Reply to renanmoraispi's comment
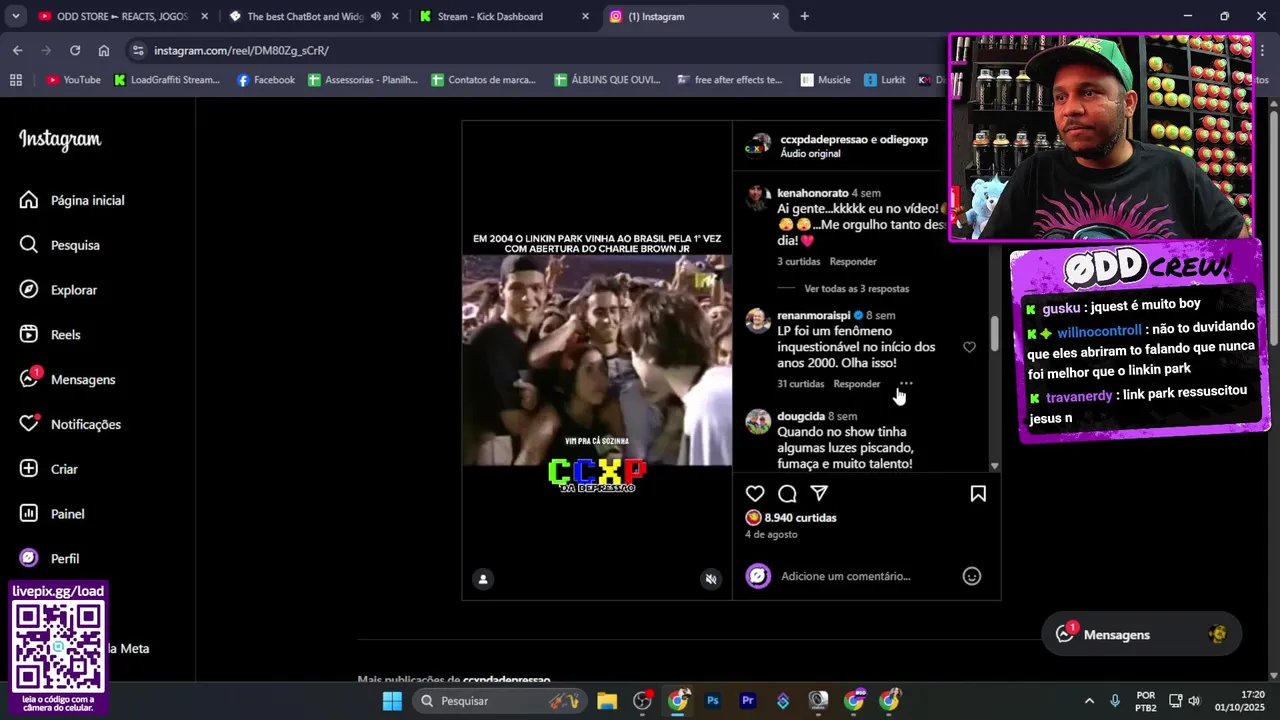1280x720 pixels. click(x=857, y=384)
